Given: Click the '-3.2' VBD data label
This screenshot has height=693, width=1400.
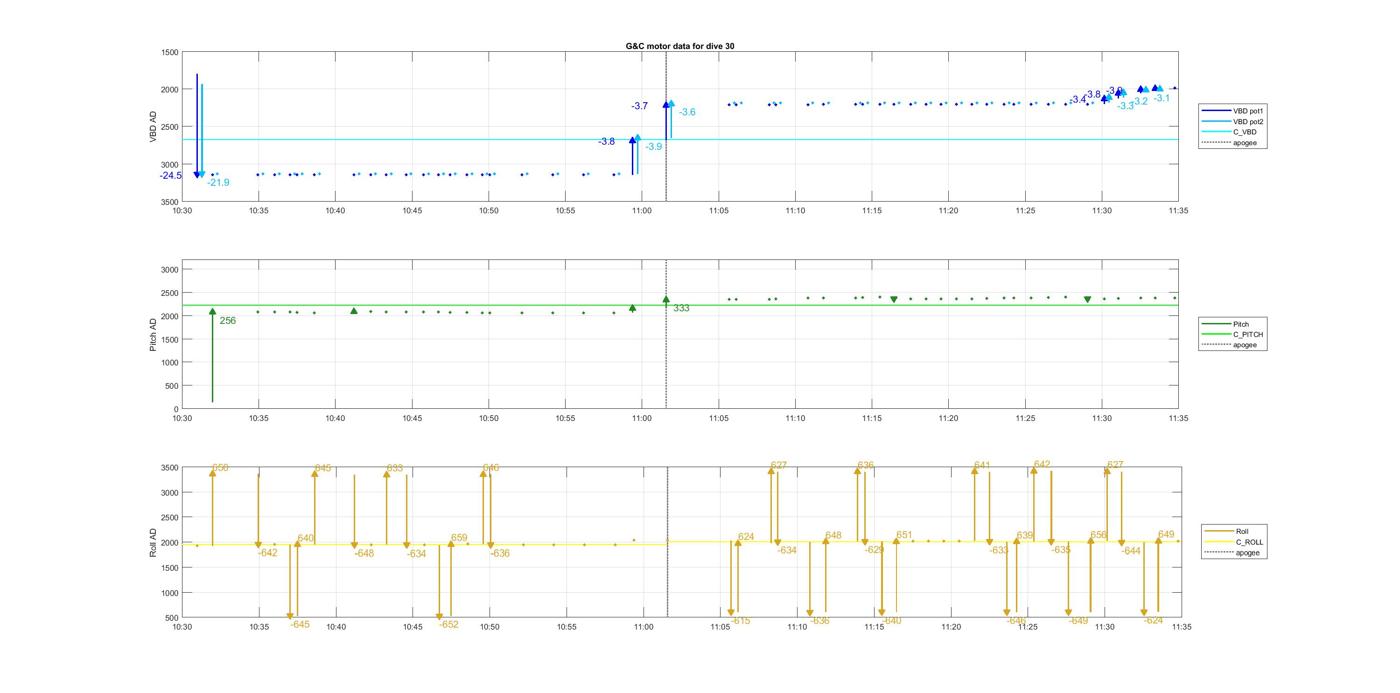Looking at the screenshot, I should click(x=1139, y=101).
